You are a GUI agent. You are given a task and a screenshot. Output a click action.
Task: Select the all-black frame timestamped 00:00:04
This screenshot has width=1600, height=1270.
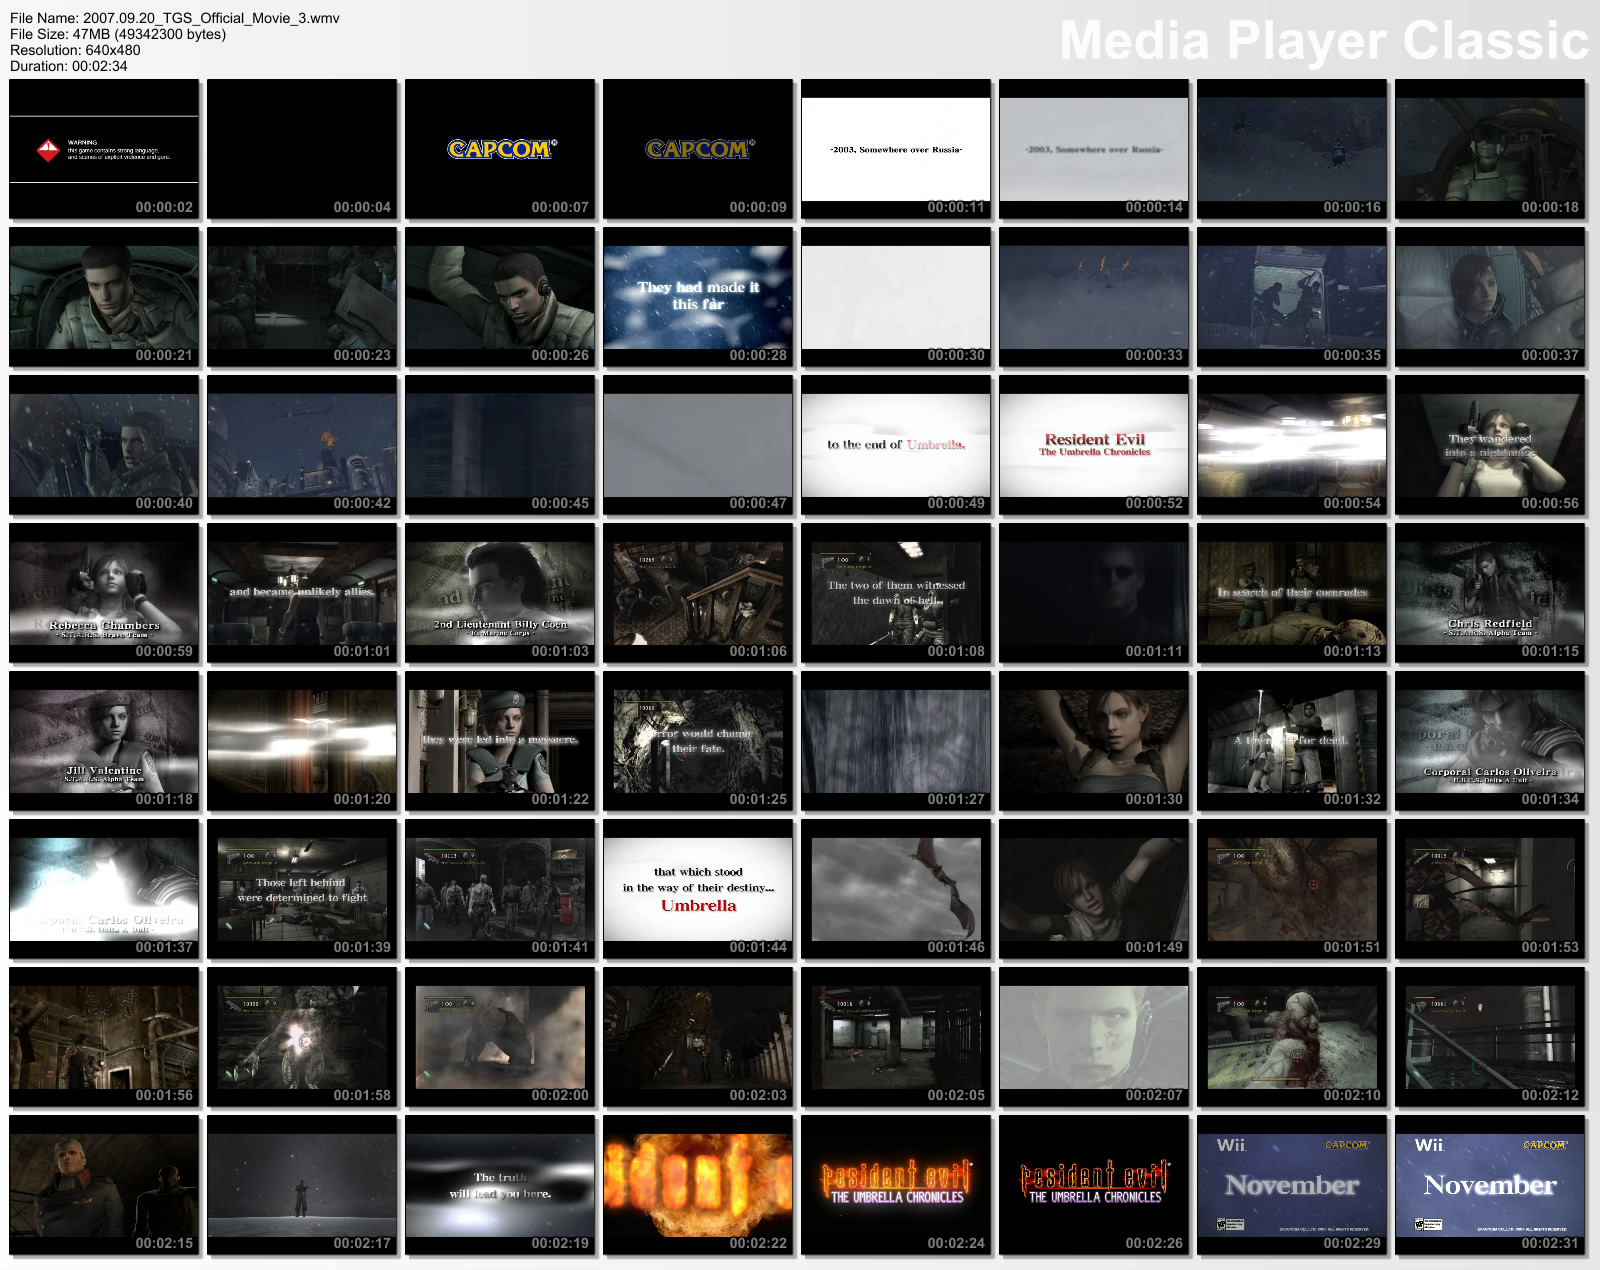pyautogui.click(x=302, y=149)
